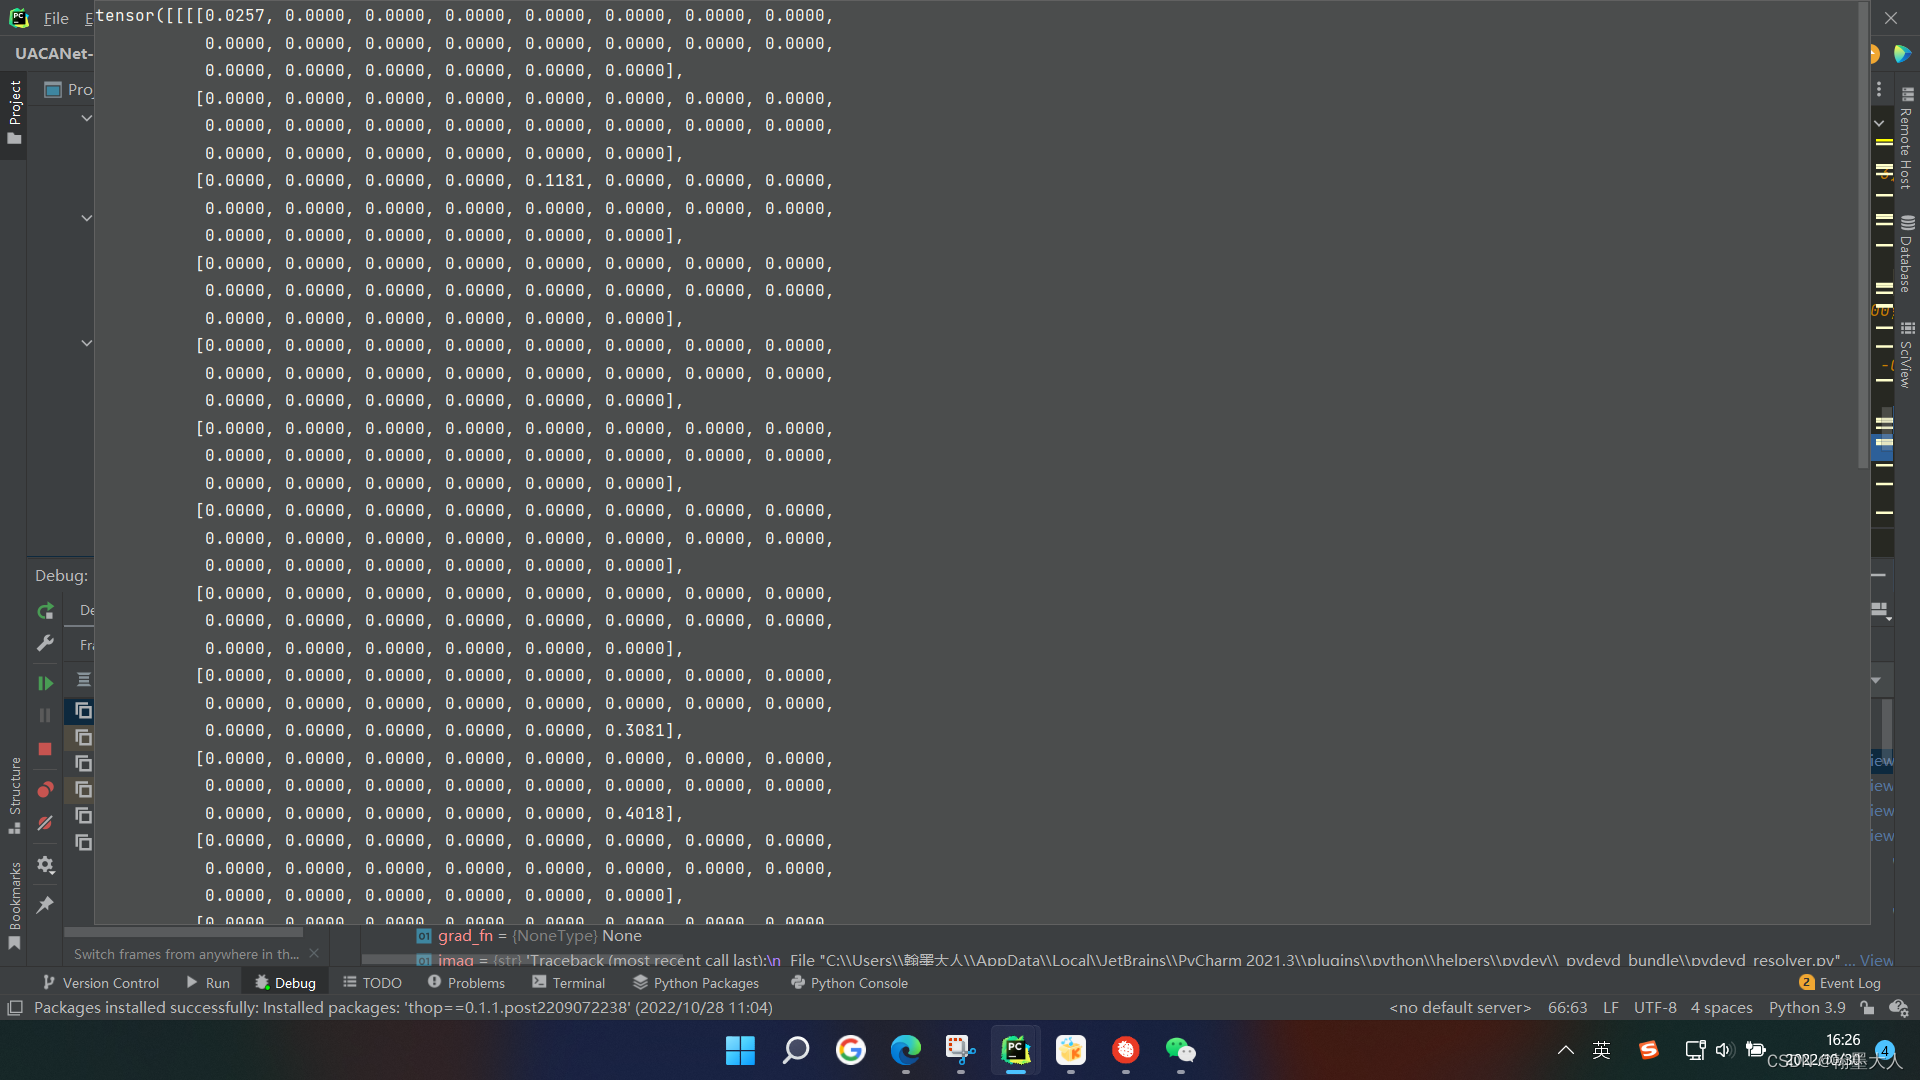Click vertical scrollbar of tensor popup
This screenshot has height=1080, width=1920.
coord(1863,235)
